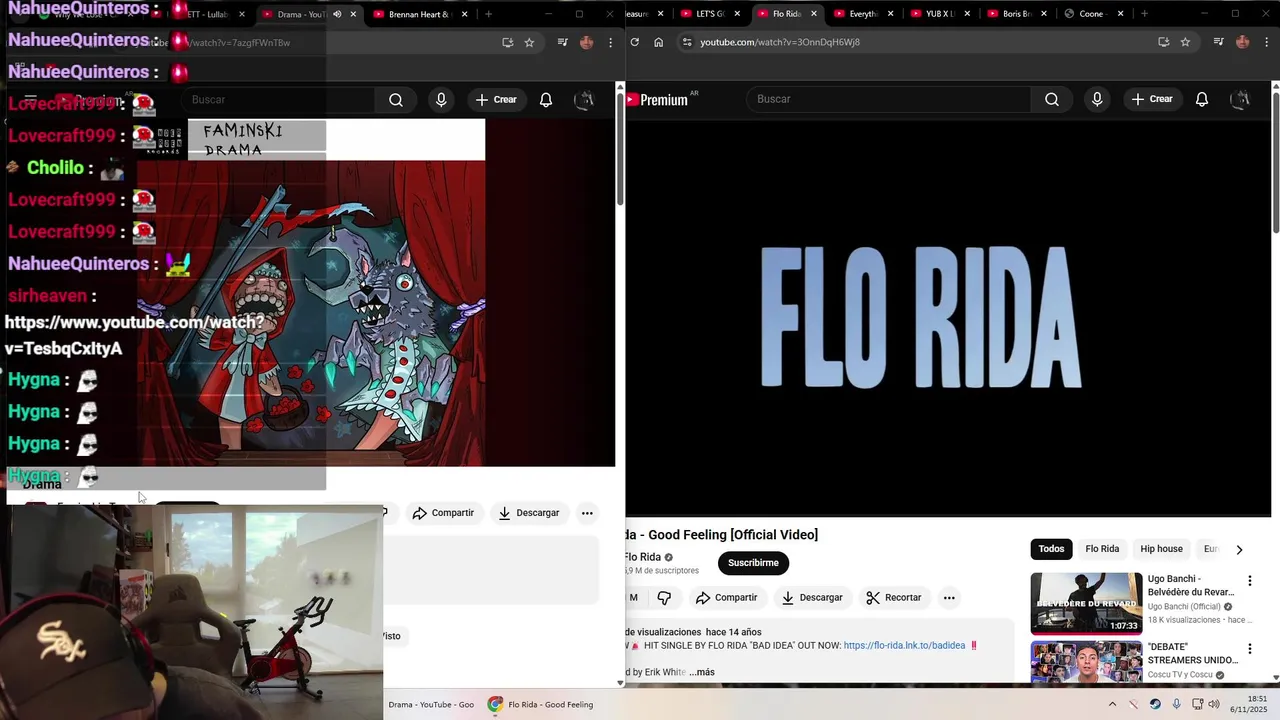Screen dimensions: 1280x720
Task: Open account avatar in left YouTube window
Action: point(584,100)
